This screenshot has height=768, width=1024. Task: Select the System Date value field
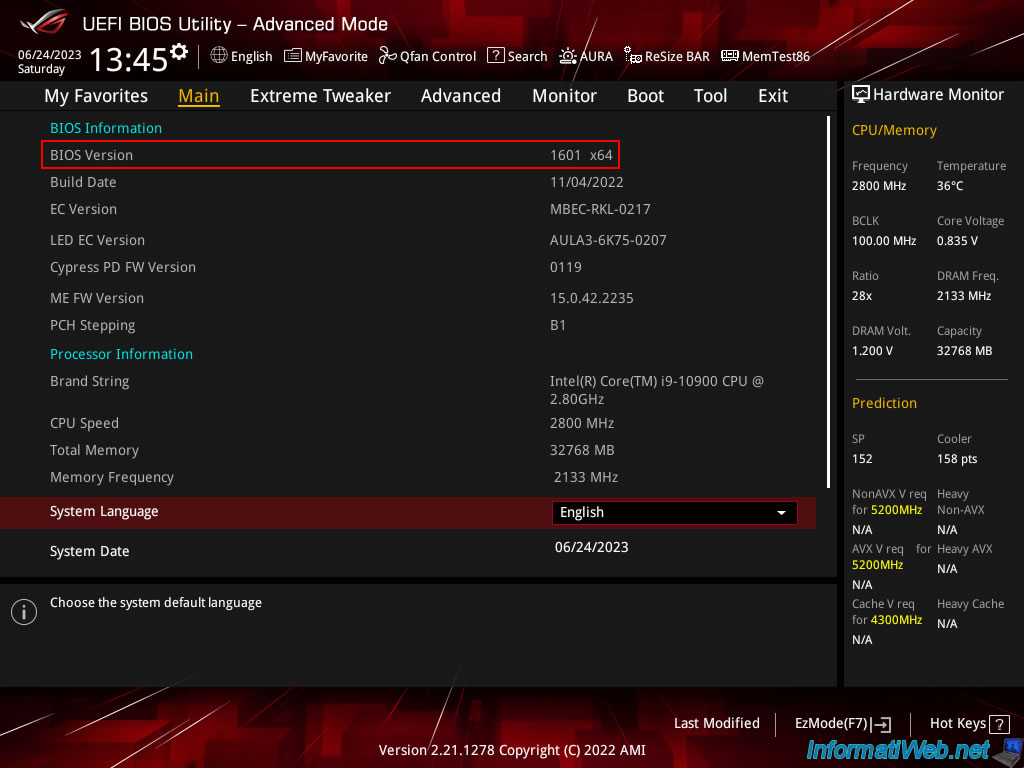coord(592,547)
